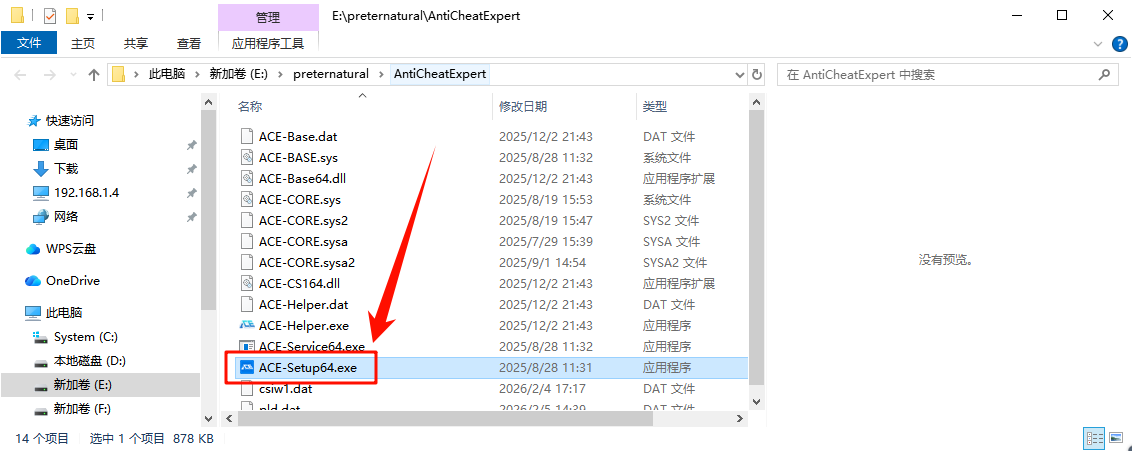The height and width of the screenshot is (451, 1132).
Task: Click 此电脑 in the address bar
Action: point(167,74)
